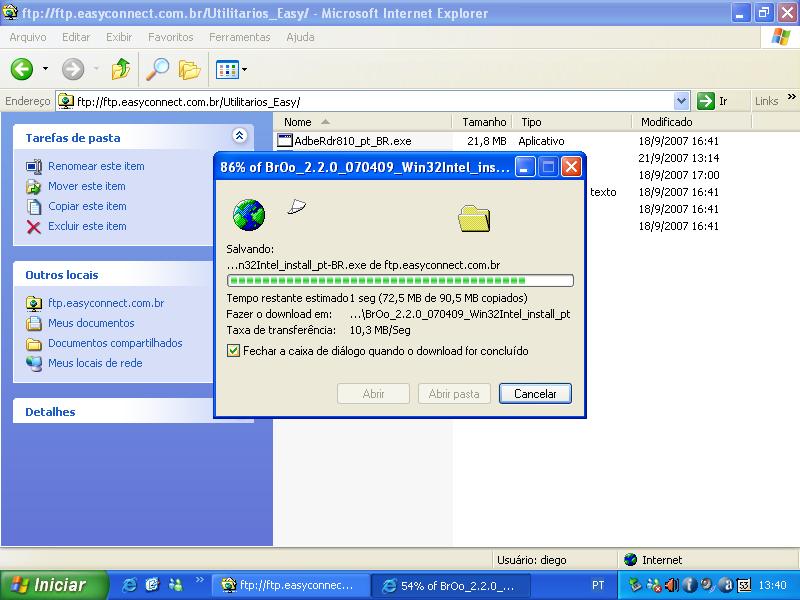
Task: Expand the address bar dropdown arrow
Action: pos(682,101)
